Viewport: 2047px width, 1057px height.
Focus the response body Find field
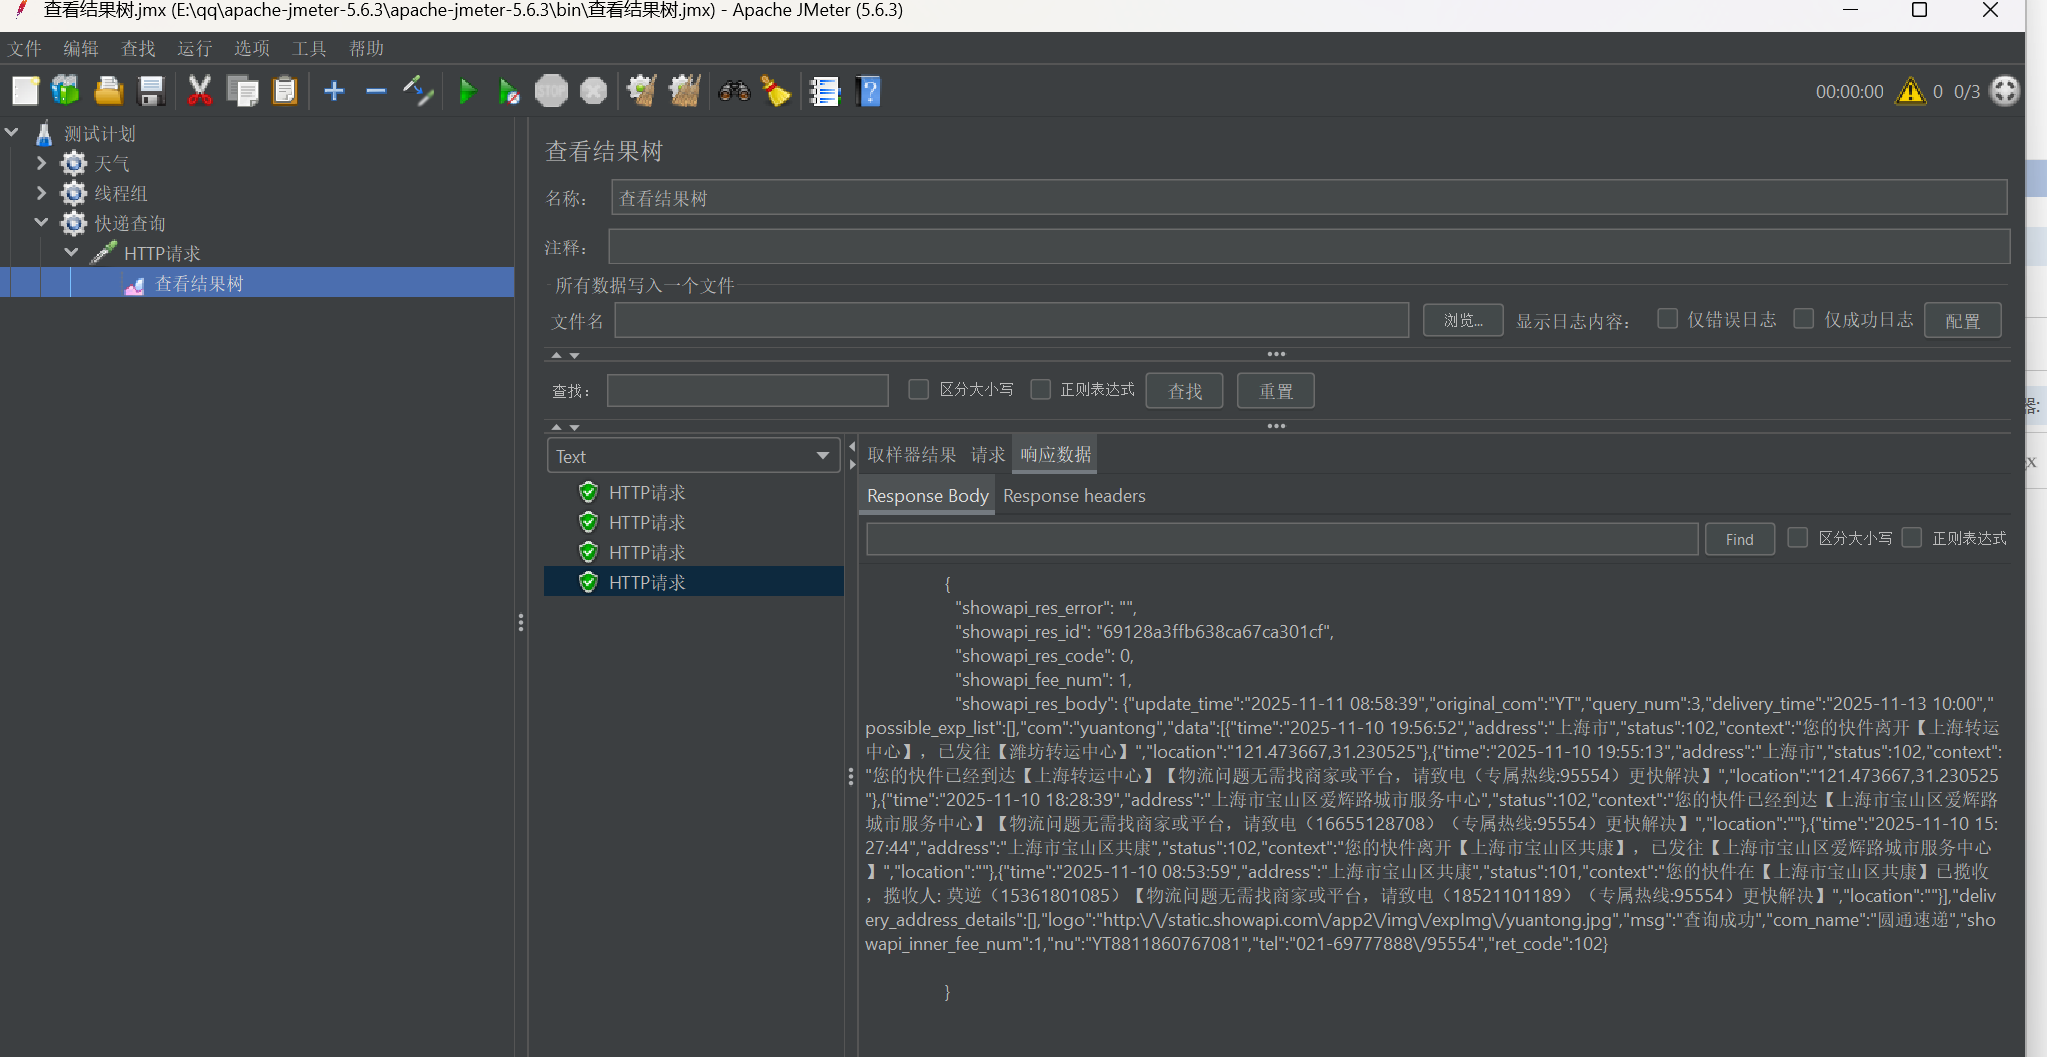(1282, 539)
